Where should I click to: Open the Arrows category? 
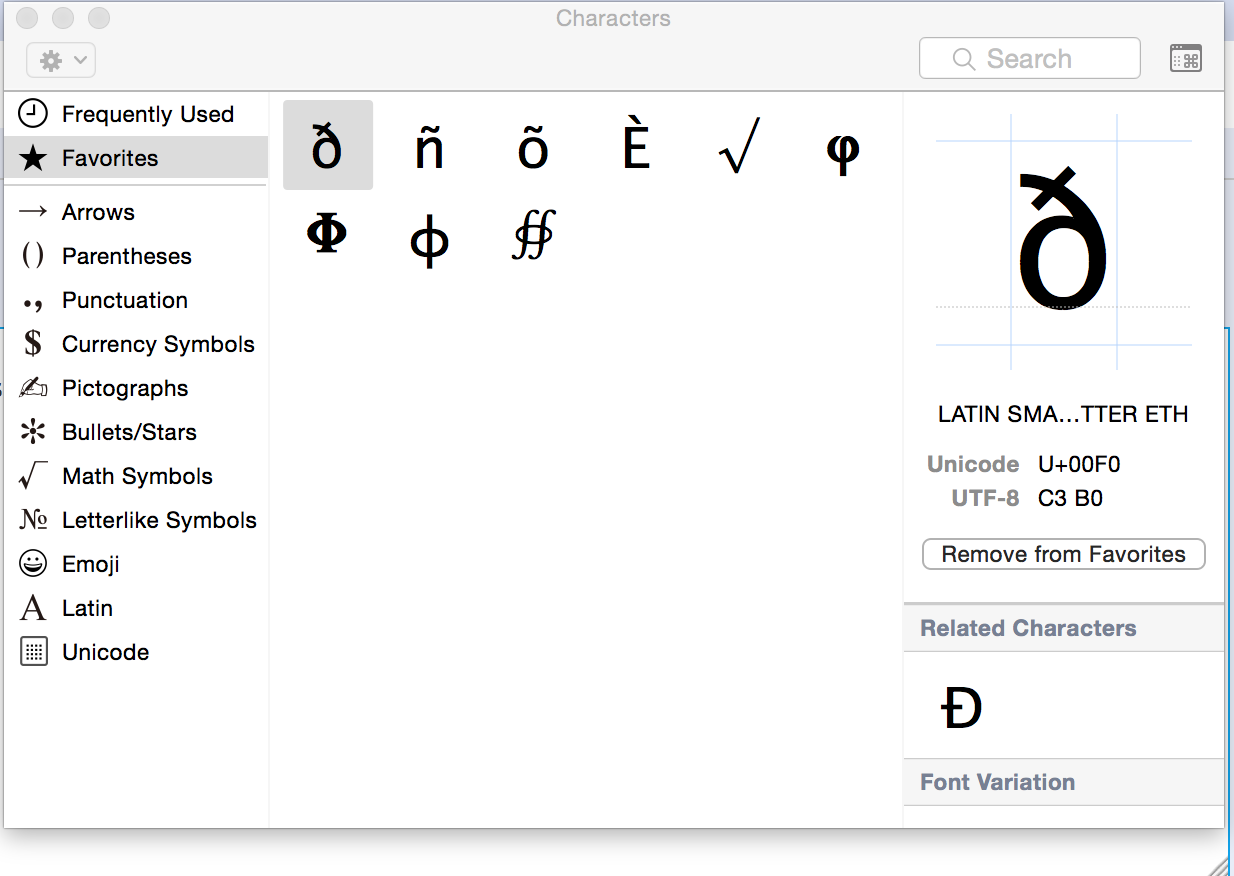click(x=136, y=212)
